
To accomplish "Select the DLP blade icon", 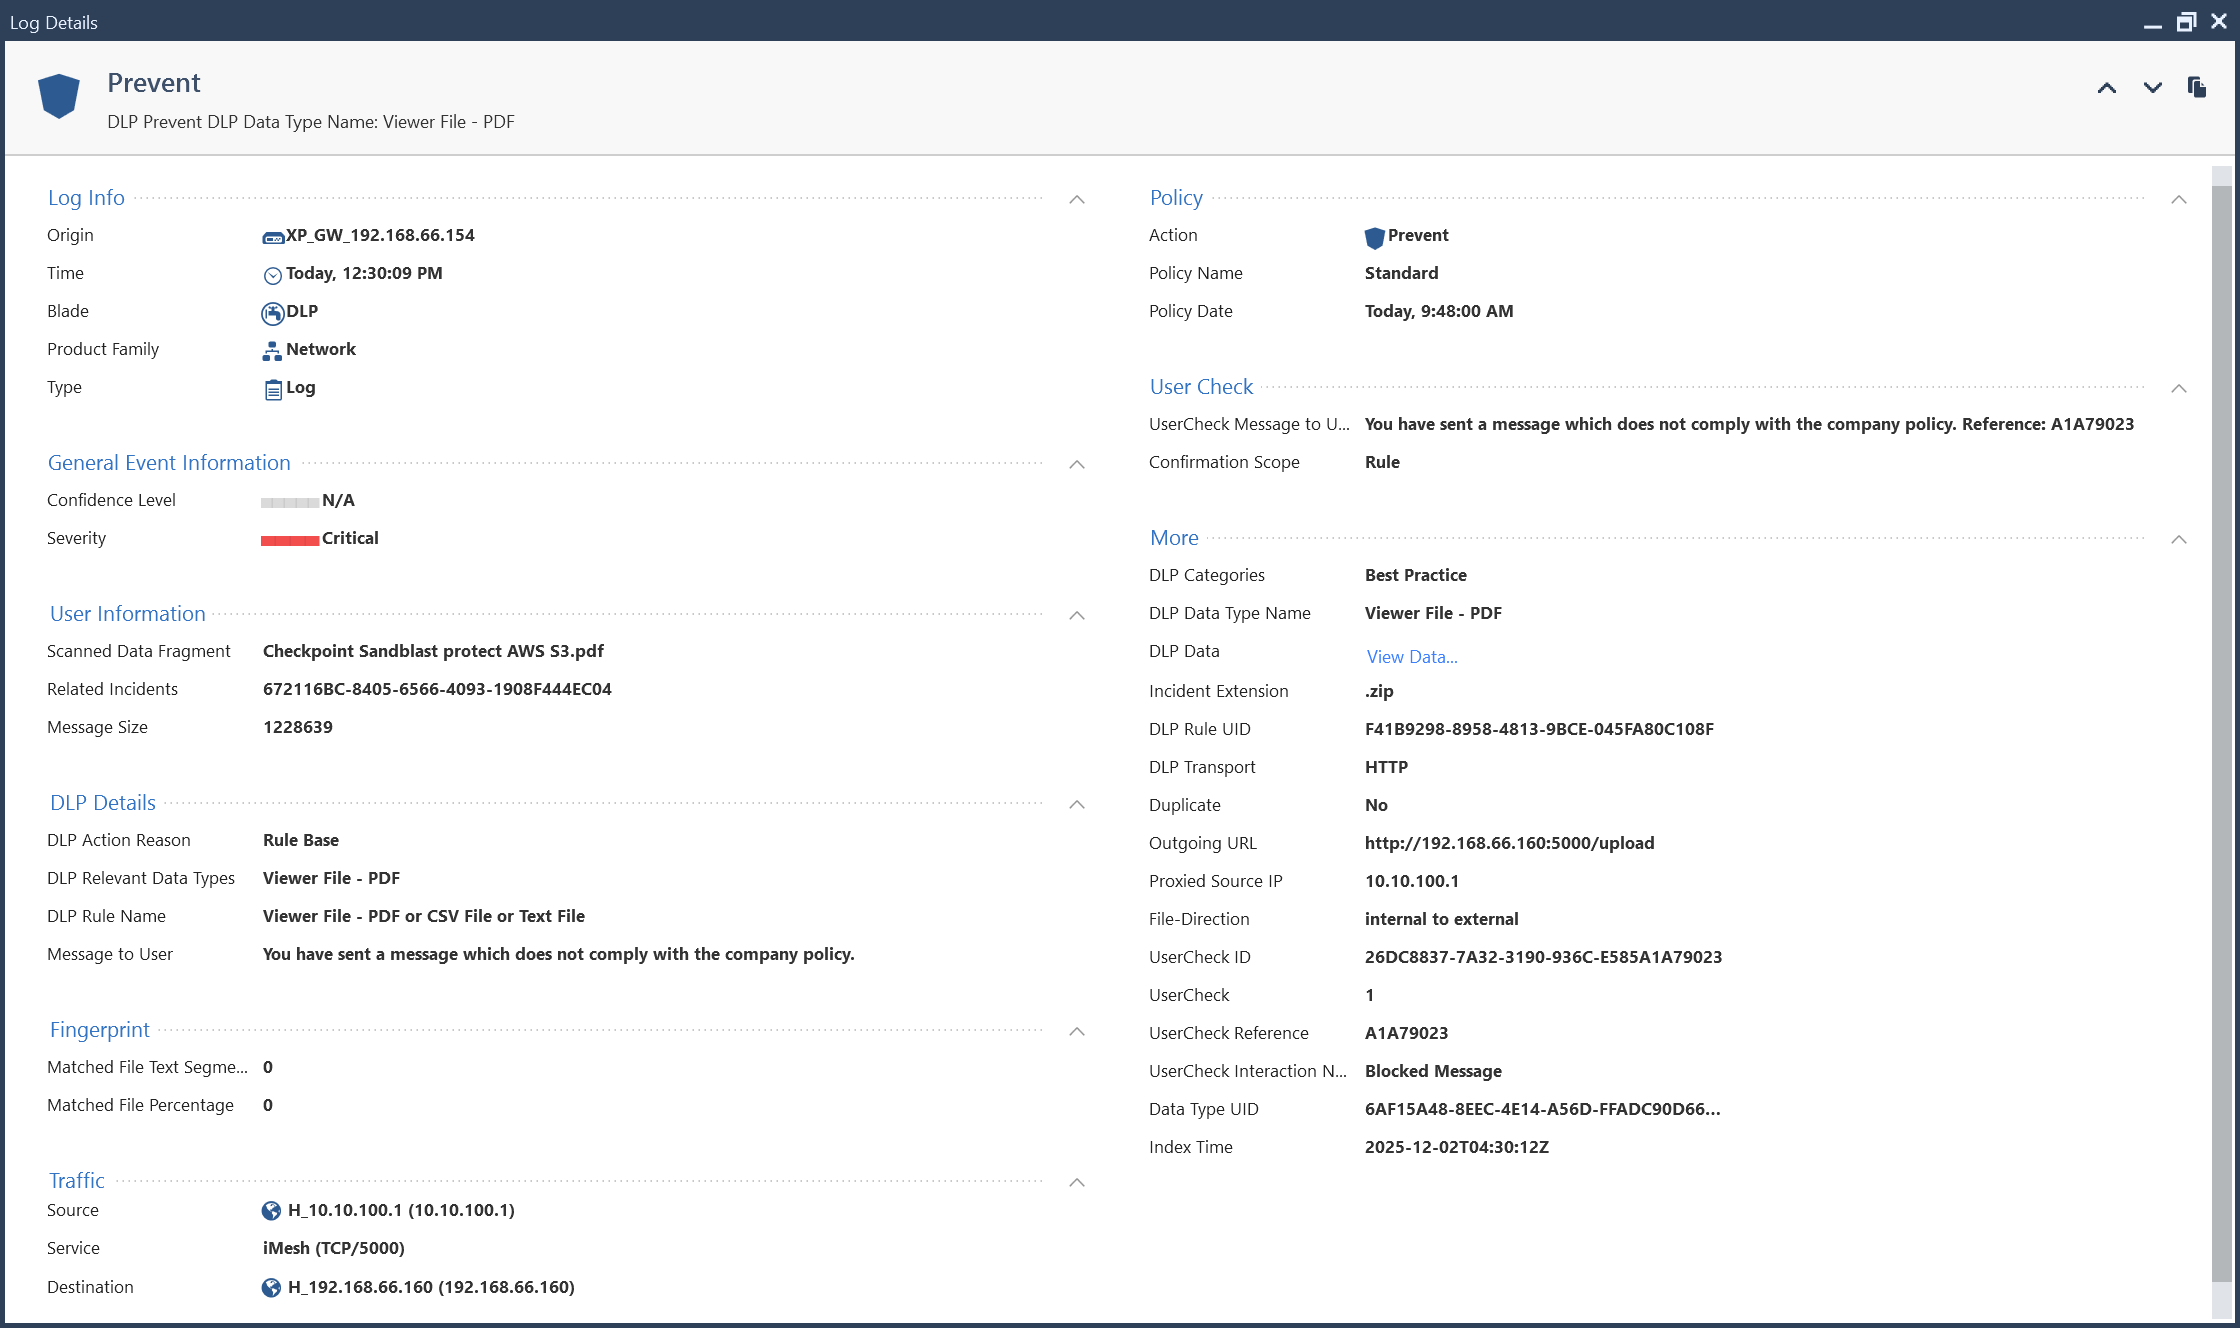I will (x=272, y=312).
